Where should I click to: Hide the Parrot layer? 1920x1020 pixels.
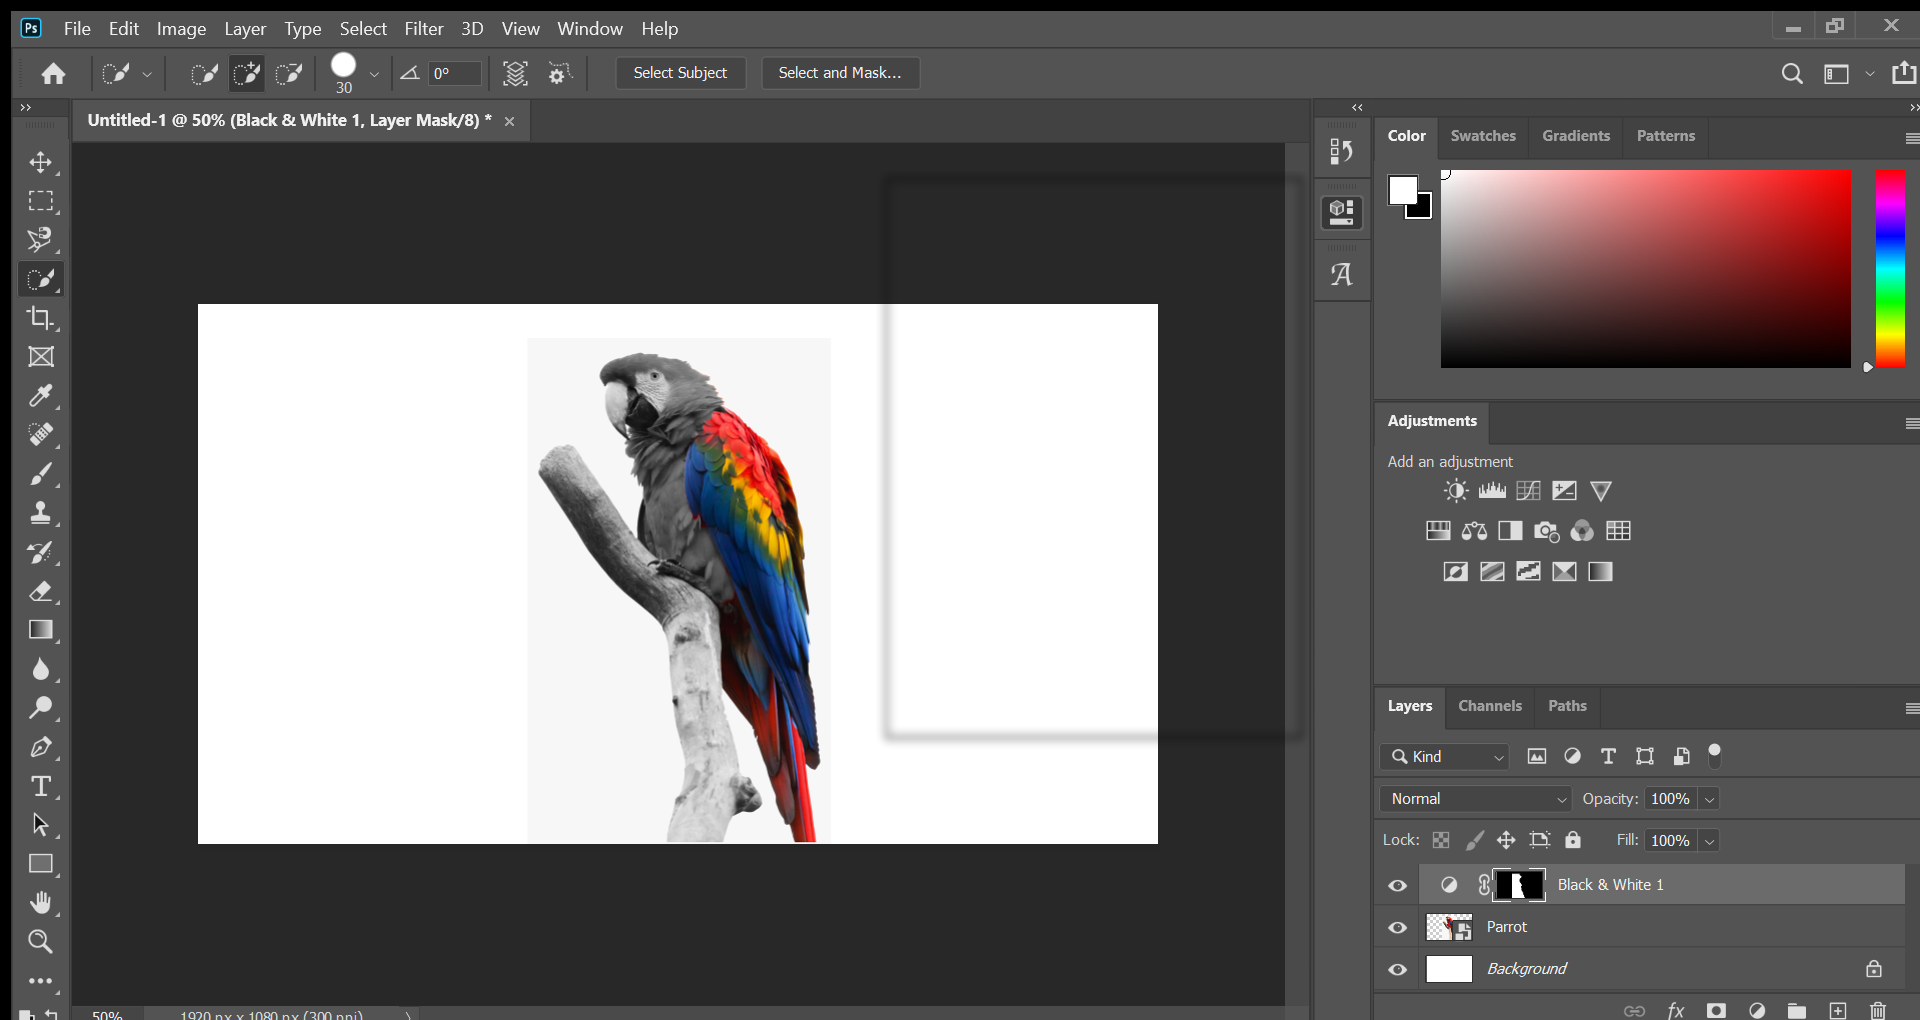pyautogui.click(x=1397, y=927)
